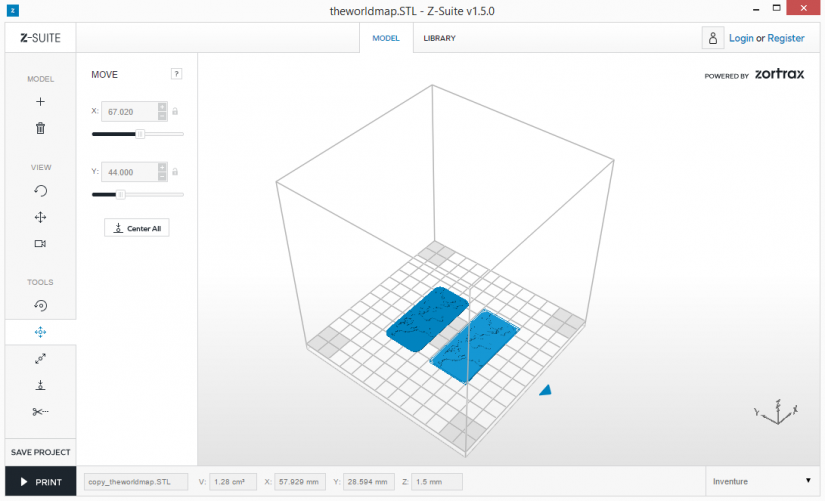Click the Center All button
Screen dimensions: 825x501
[137, 228]
